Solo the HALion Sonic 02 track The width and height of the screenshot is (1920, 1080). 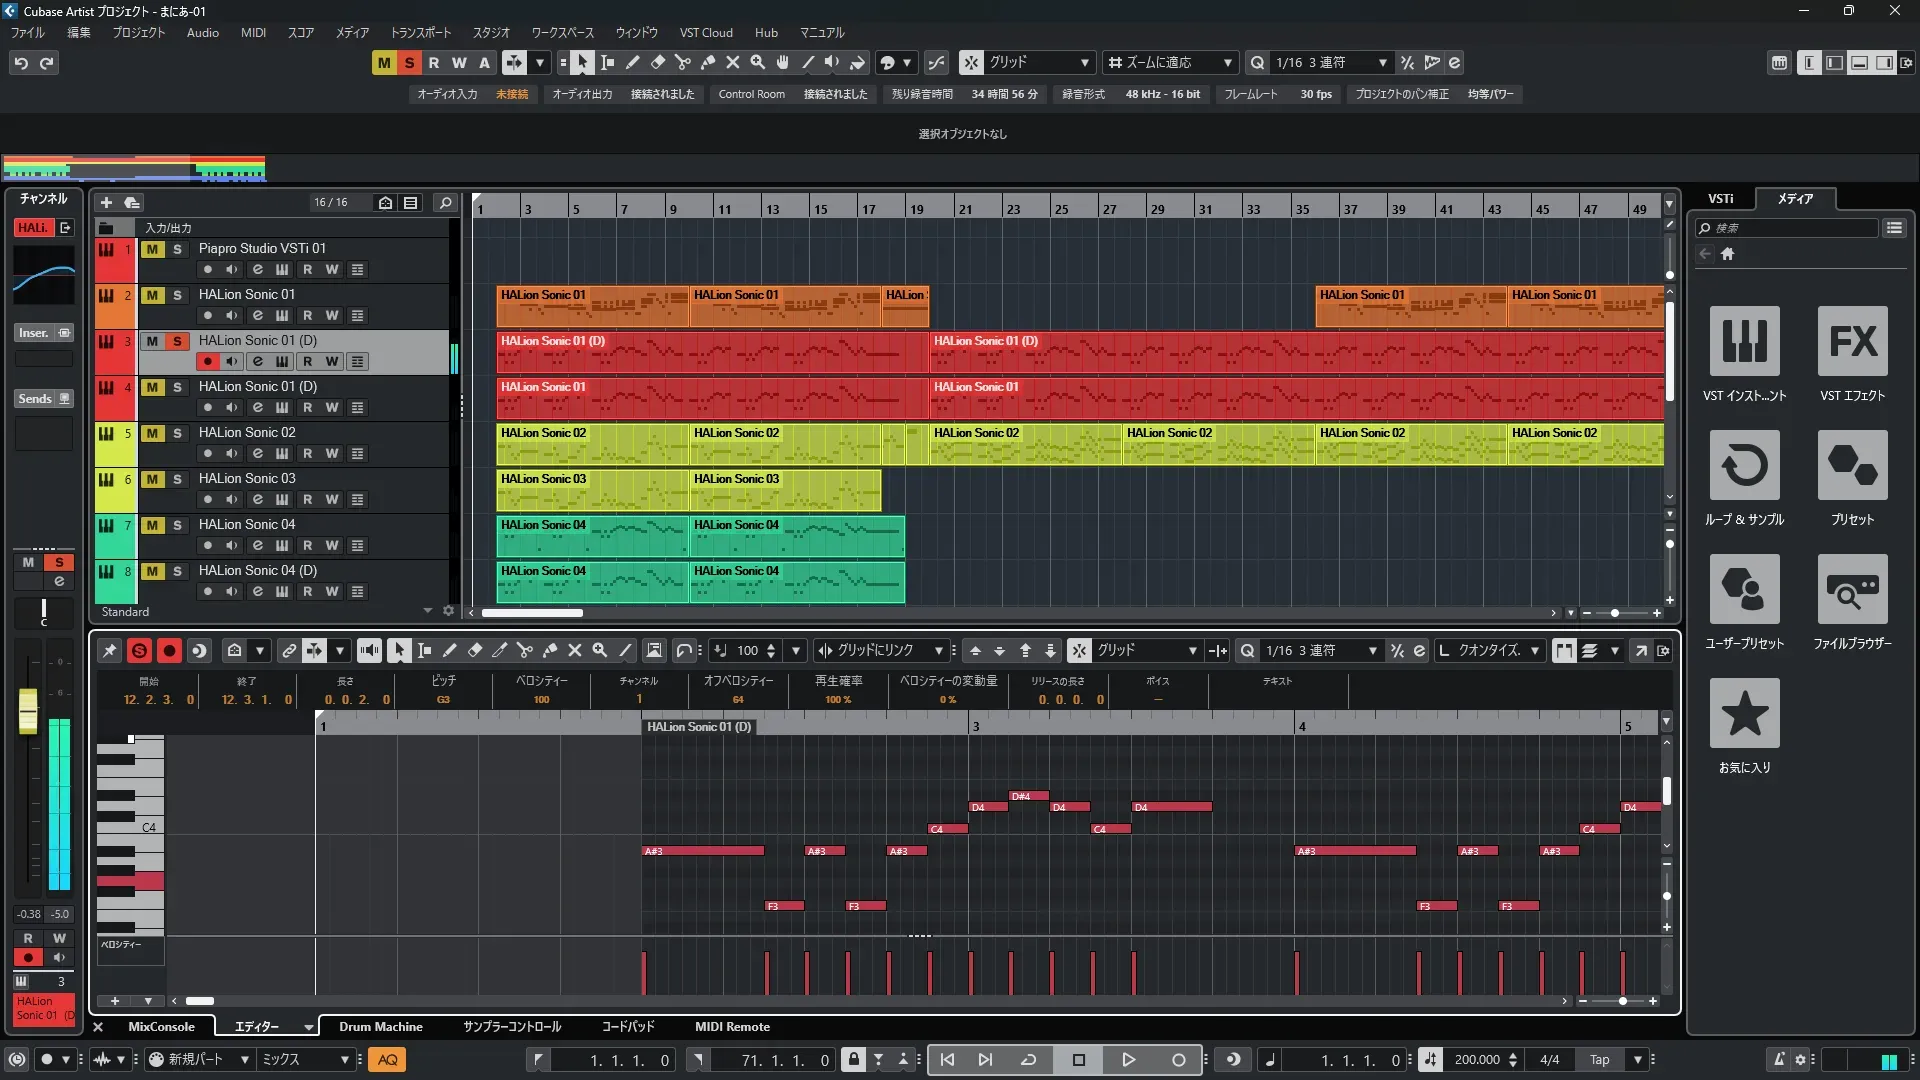(x=177, y=433)
